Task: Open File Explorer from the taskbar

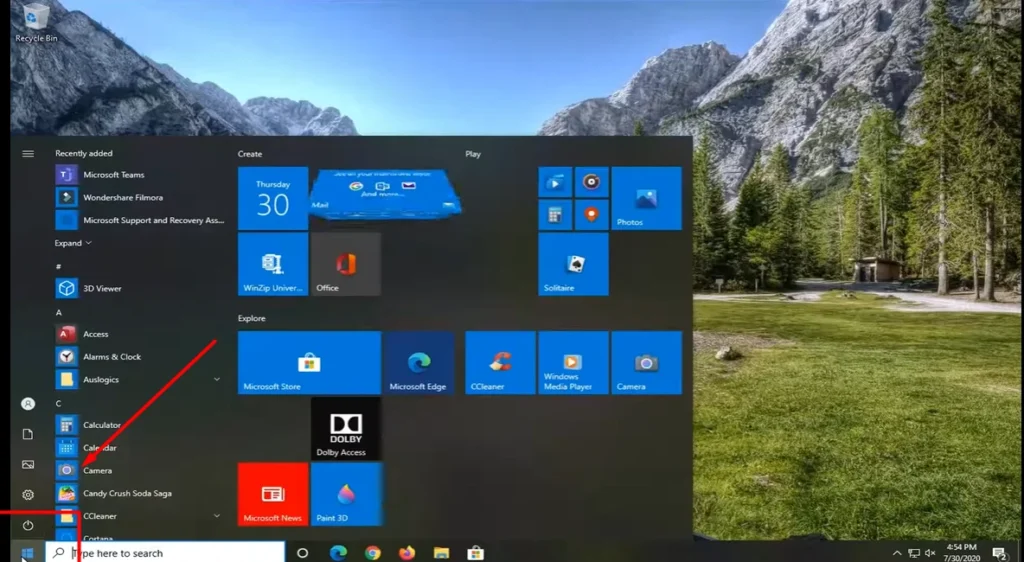Action: coord(441,553)
